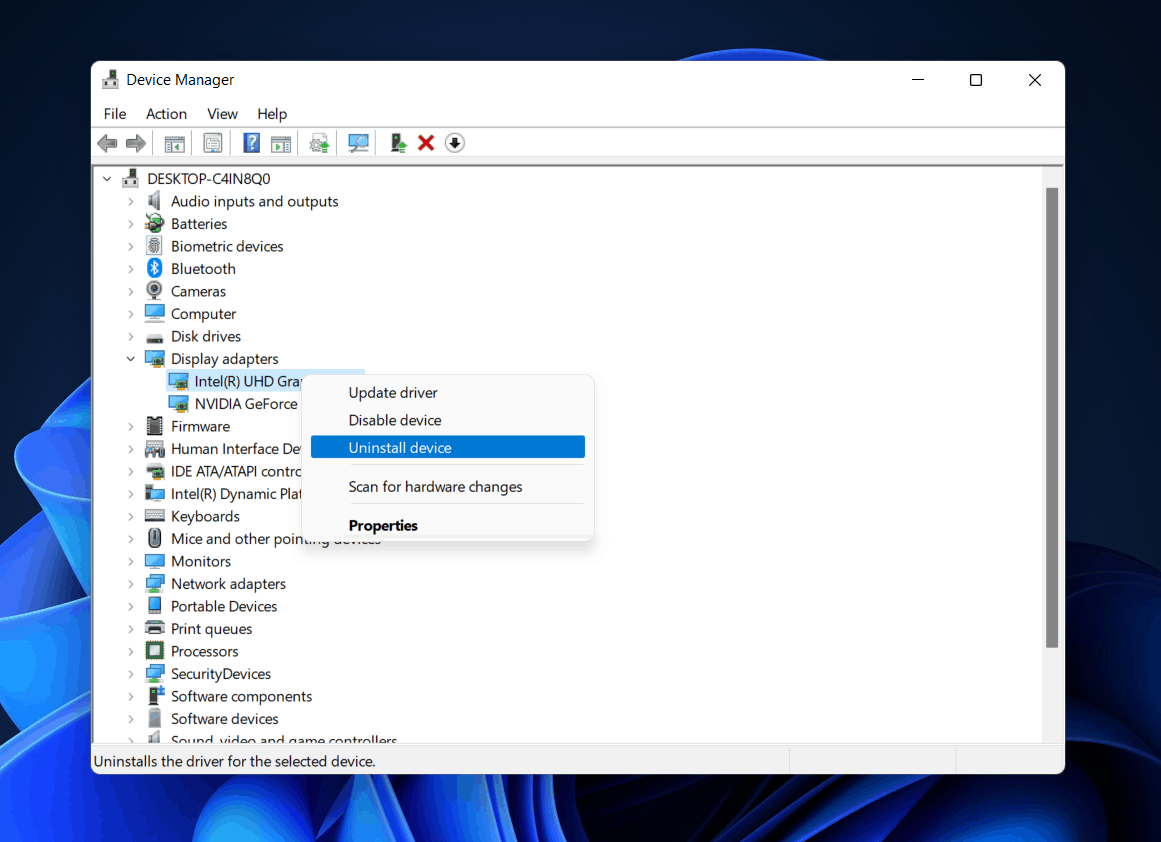
Task: Click the Back arrow in the toolbar
Action: [107, 143]
